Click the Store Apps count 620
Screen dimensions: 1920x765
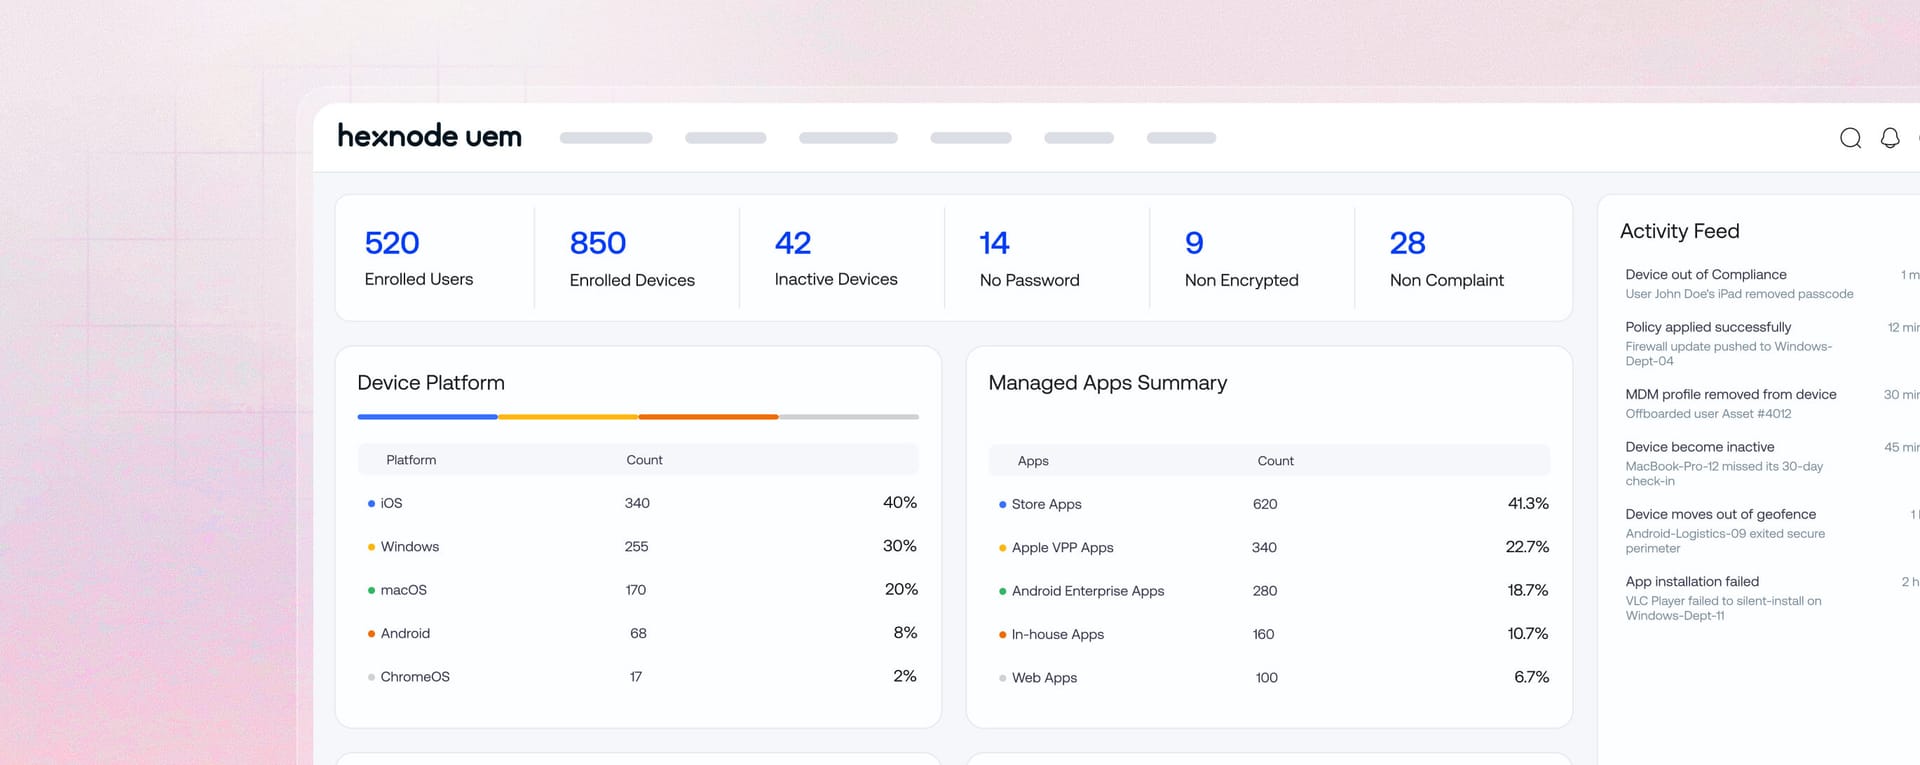point(1265,504)
